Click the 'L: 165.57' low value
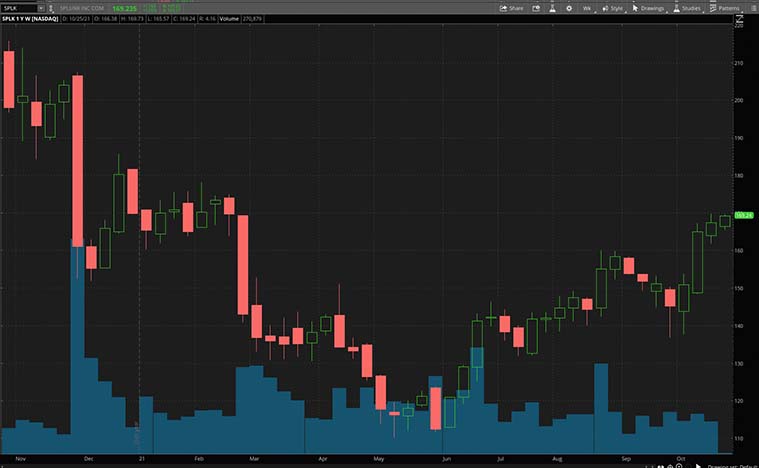Screen dimensions: 759x468 pos(158,19)
